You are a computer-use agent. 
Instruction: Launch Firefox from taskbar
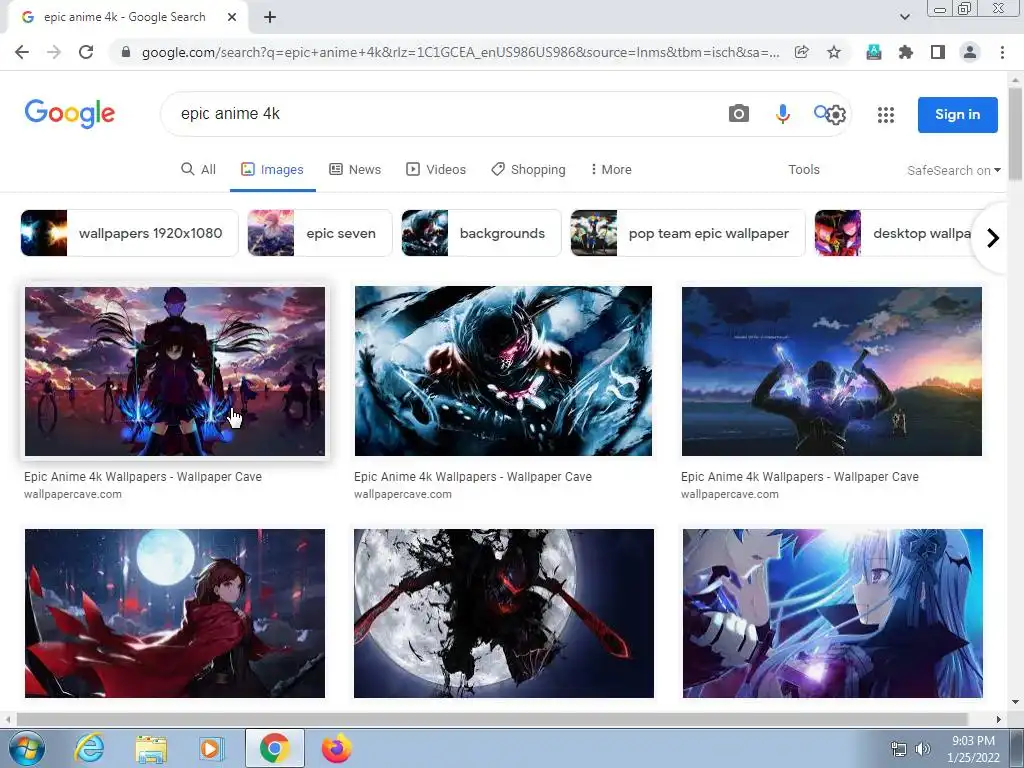[336, 748]
